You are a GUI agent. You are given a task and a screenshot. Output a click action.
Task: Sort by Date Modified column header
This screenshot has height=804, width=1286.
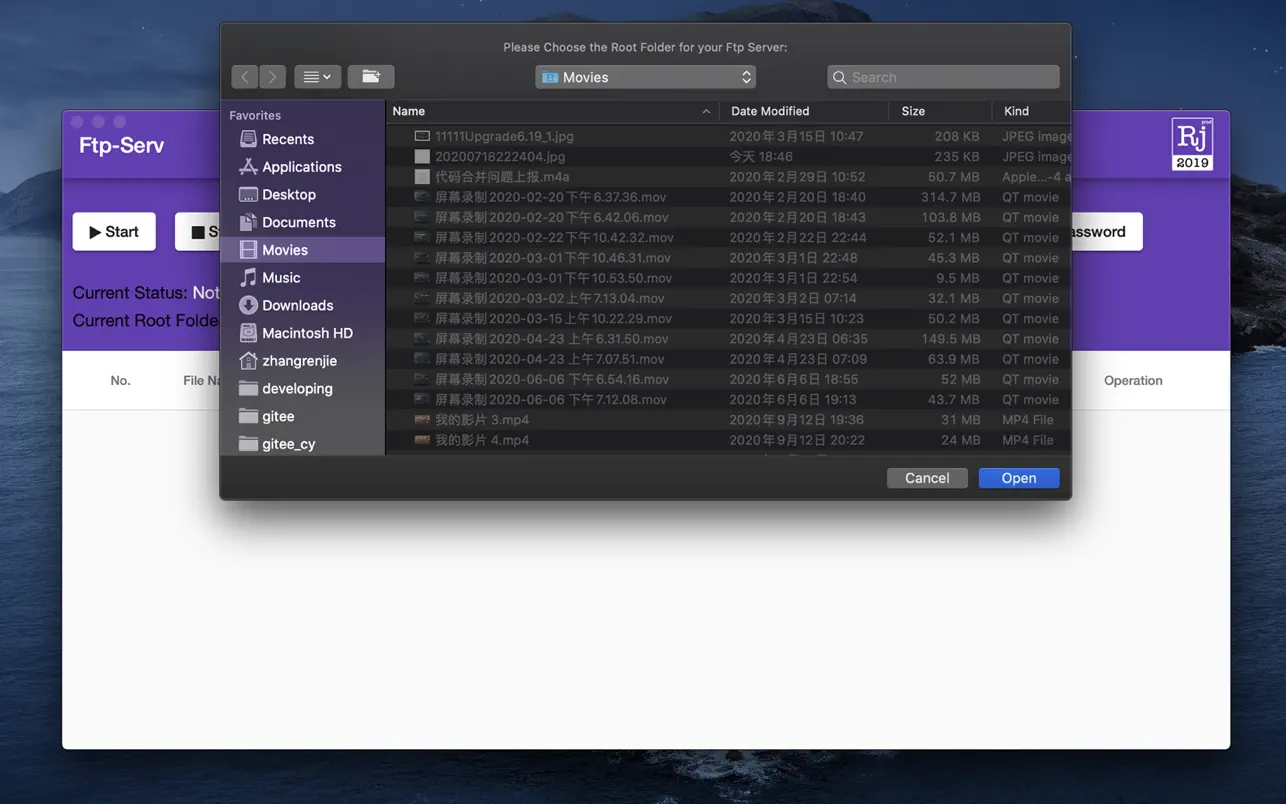770,111
